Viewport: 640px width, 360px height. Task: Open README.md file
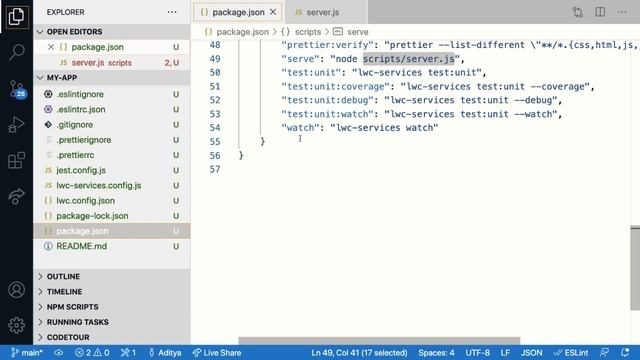pos(112,246)
